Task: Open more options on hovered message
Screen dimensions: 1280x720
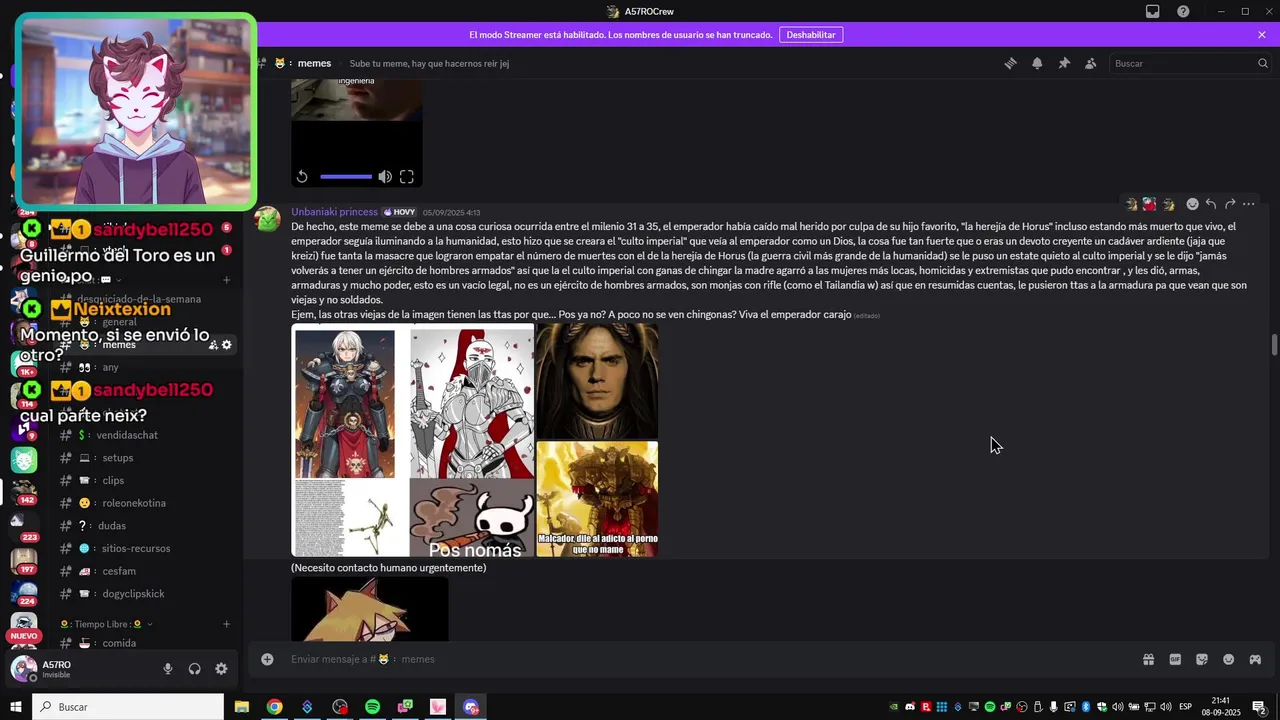Action: 1249,204
